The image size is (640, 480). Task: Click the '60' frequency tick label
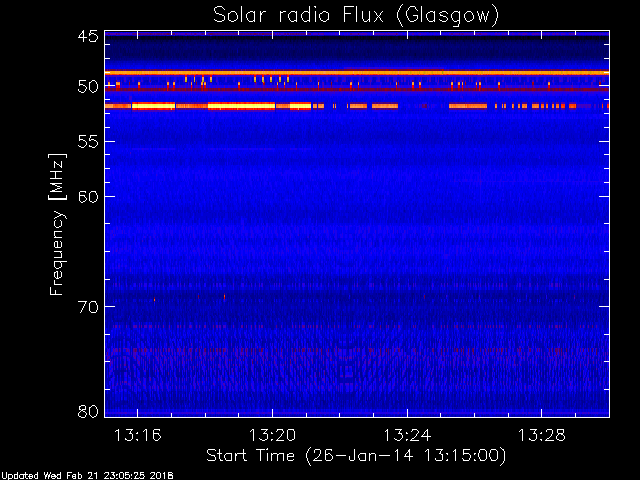(x=88, y=197)
